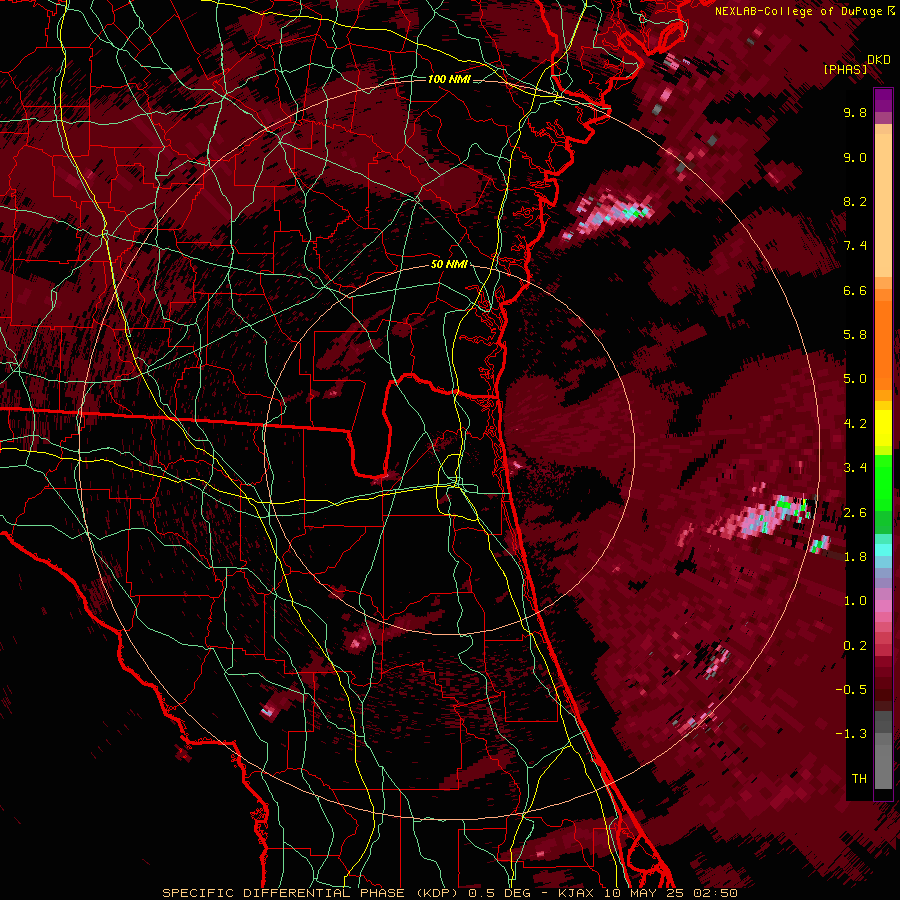The image size is (900, 900).
Task: Click the 1.8 scale value
Action: click(x=855, y=557)
